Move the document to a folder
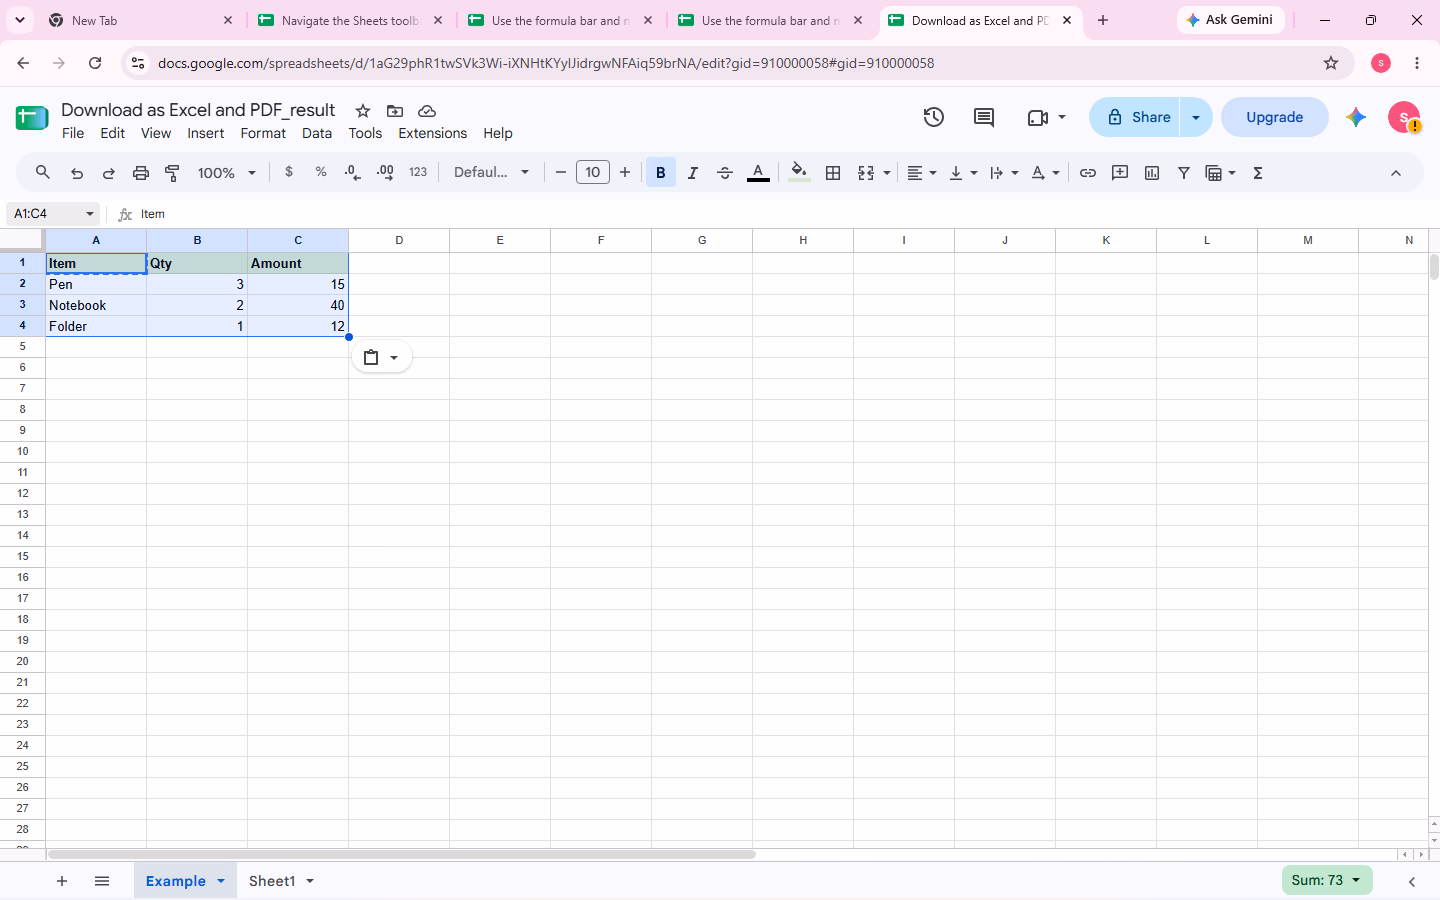This screenshot has height=900, width=1440. pos(395,111)
